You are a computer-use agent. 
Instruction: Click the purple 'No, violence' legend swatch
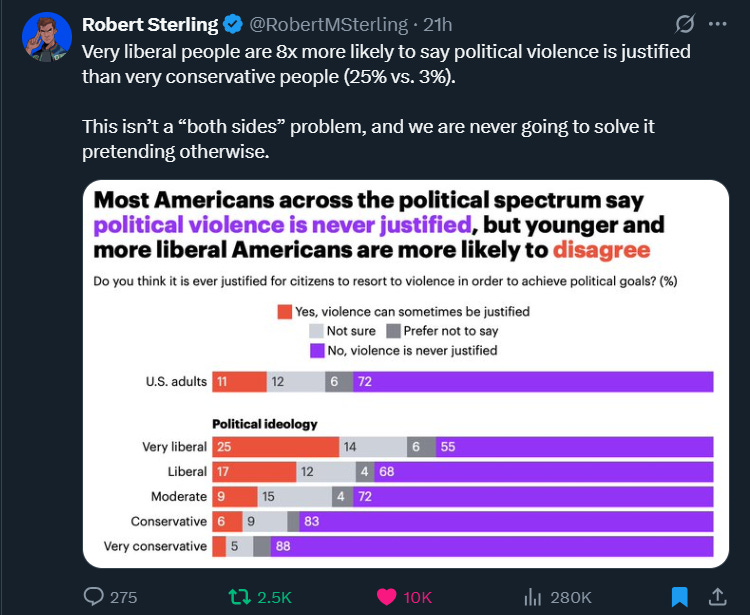coord(317,351)
